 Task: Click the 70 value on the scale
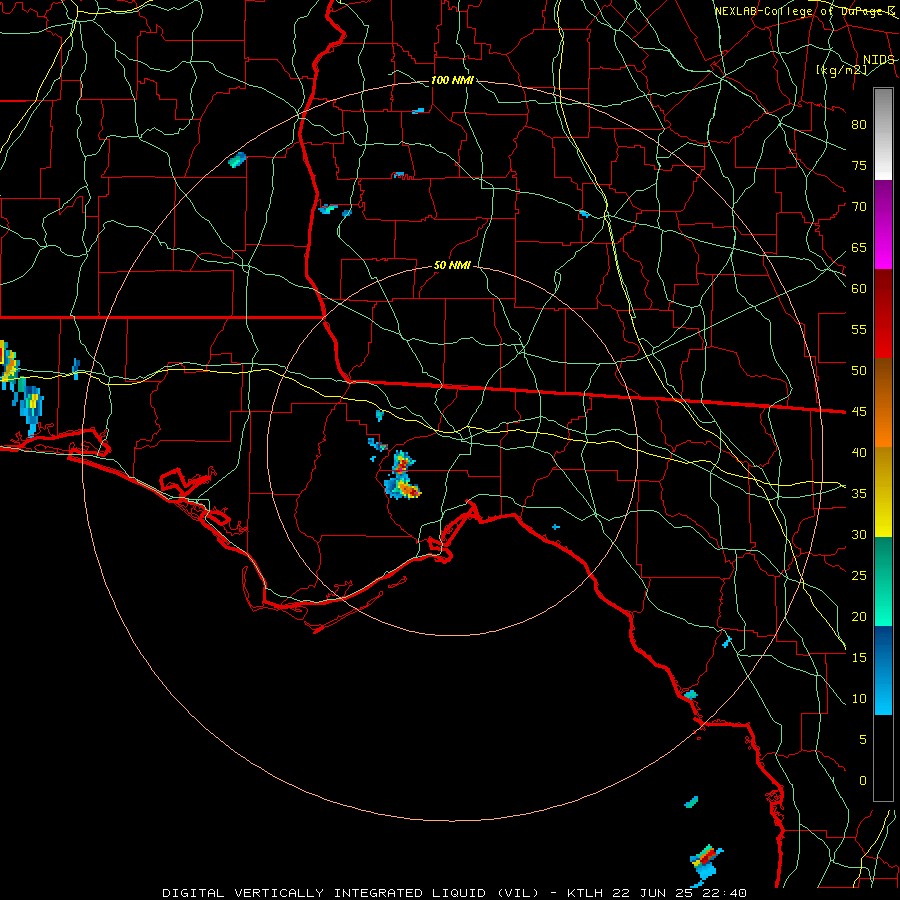[859, 207]
